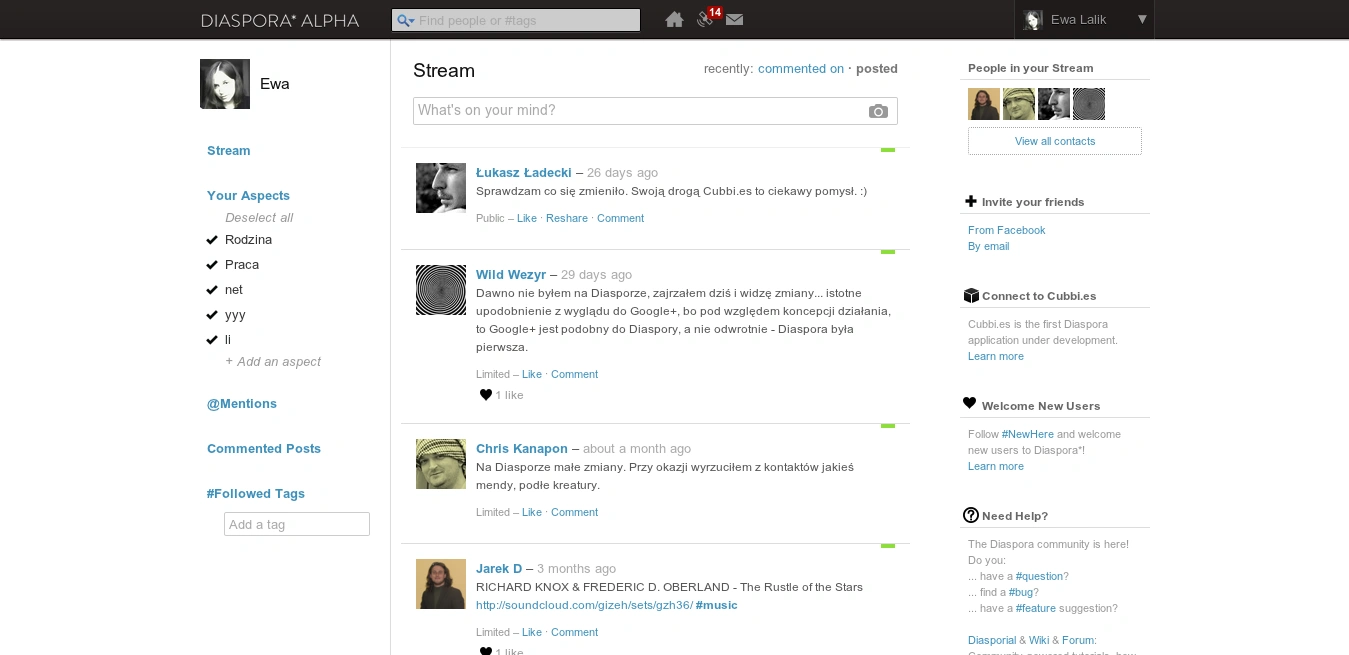Open the Ewa Lalik user dropdown menu
The image size is (1349, 655).
(x=1142, y=20)
